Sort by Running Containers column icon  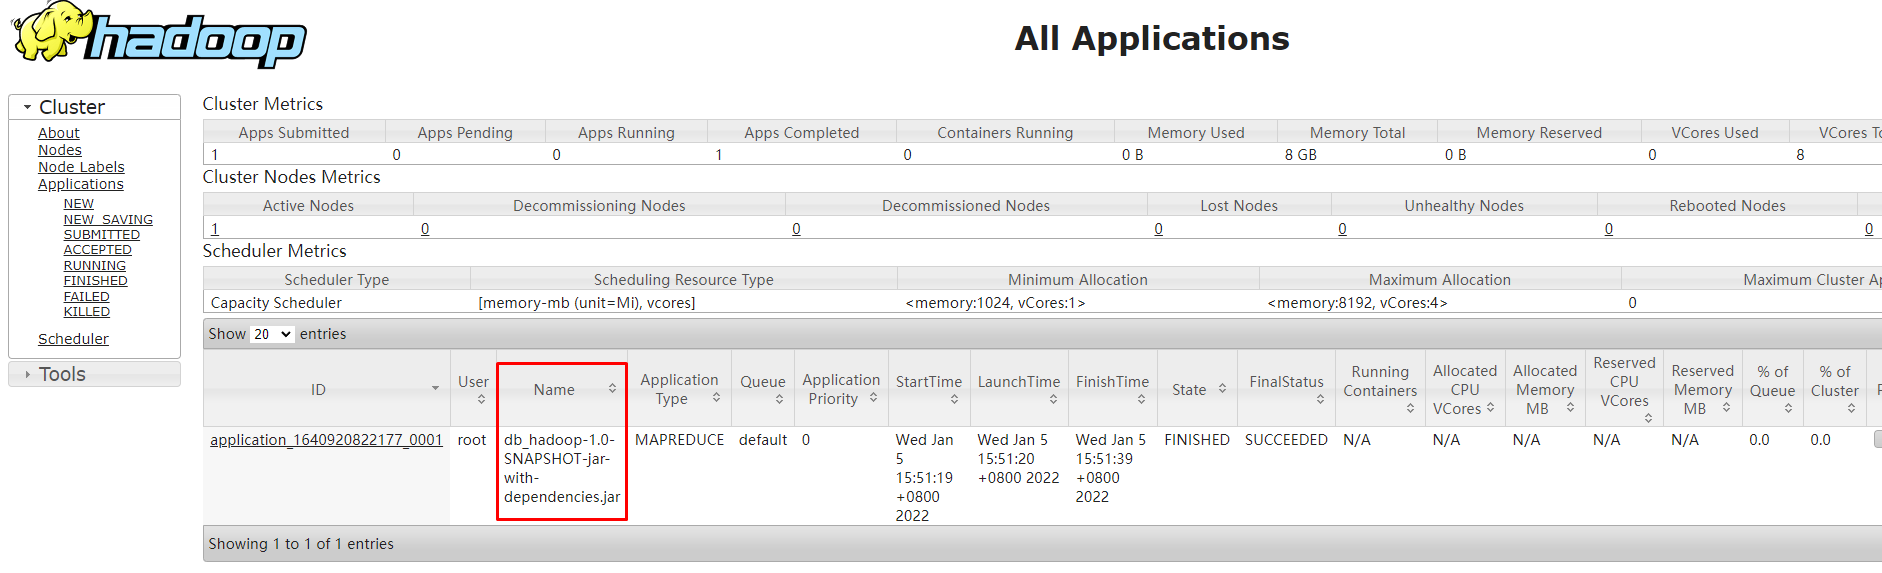pos(1410,408)
